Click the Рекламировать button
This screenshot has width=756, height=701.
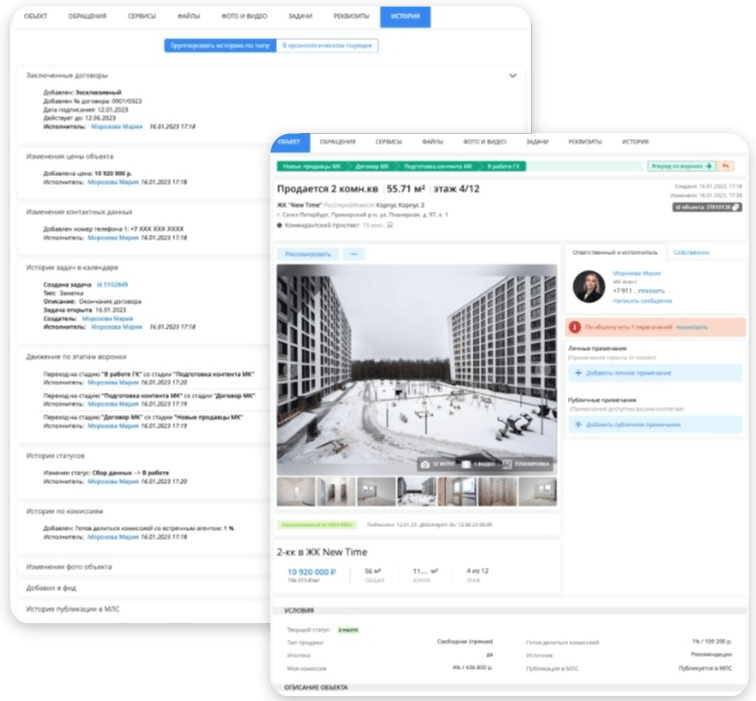pyautogui.click(x=308, y=254)
